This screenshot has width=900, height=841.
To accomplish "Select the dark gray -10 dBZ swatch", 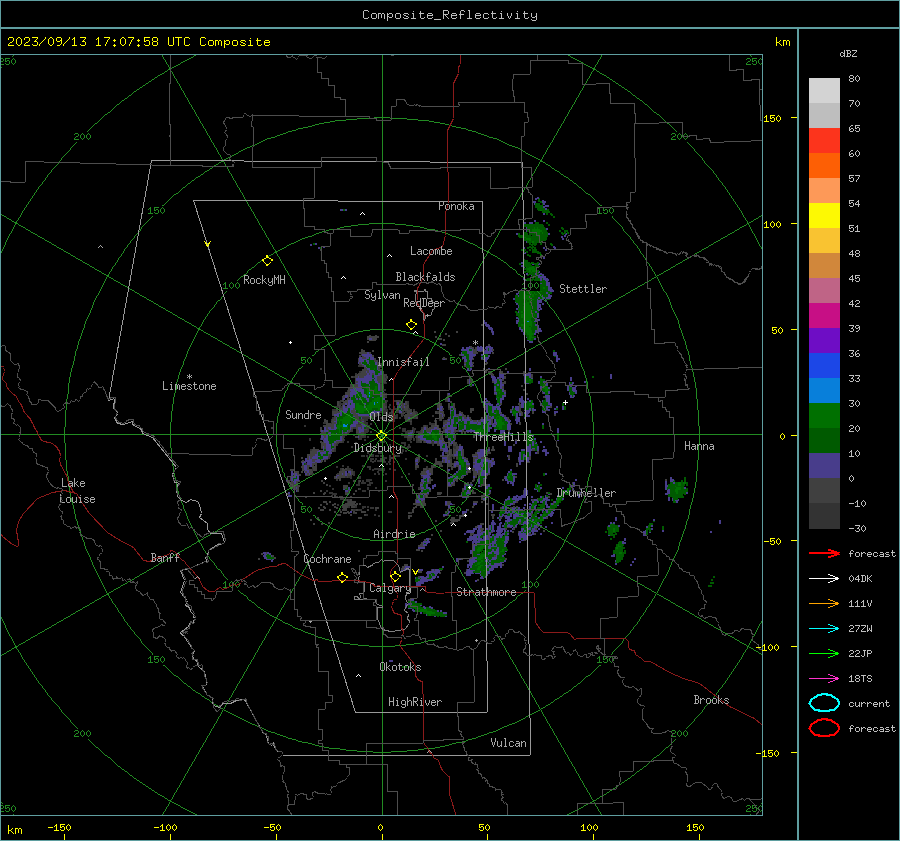I will coord(824,516).
